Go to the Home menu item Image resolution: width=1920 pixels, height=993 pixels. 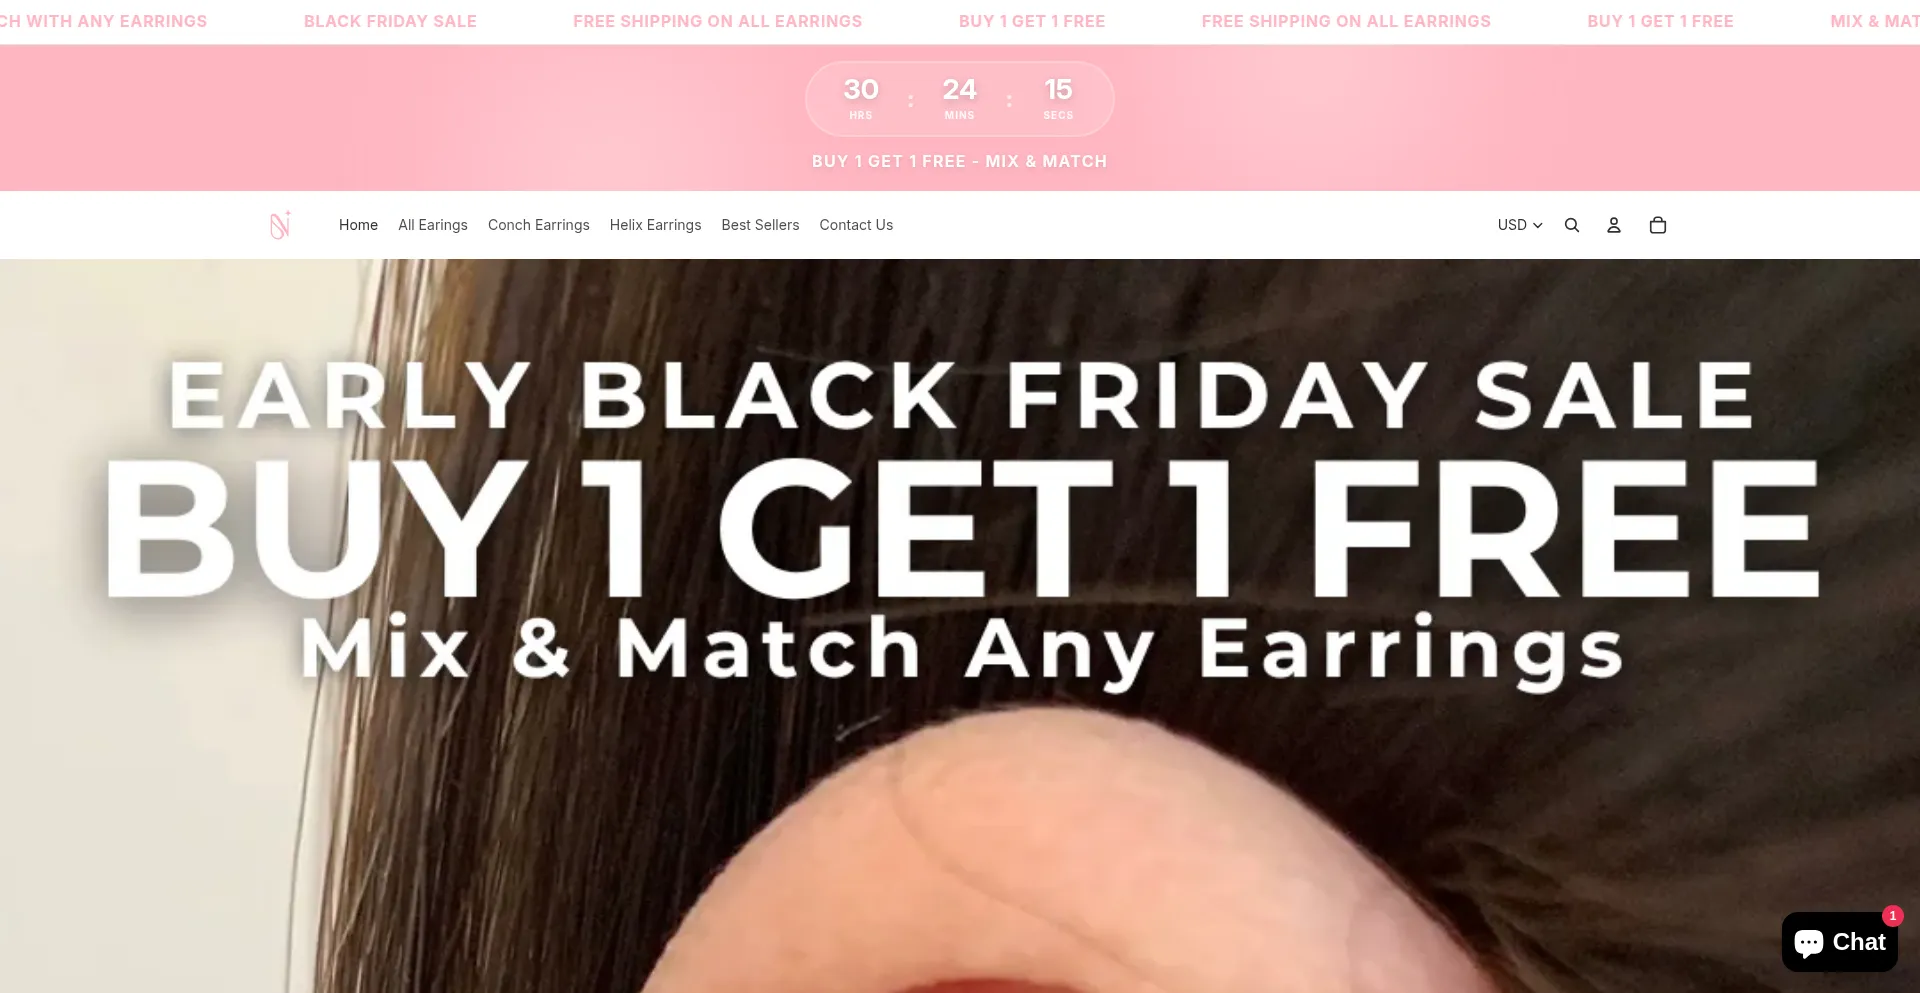(358, 225)
